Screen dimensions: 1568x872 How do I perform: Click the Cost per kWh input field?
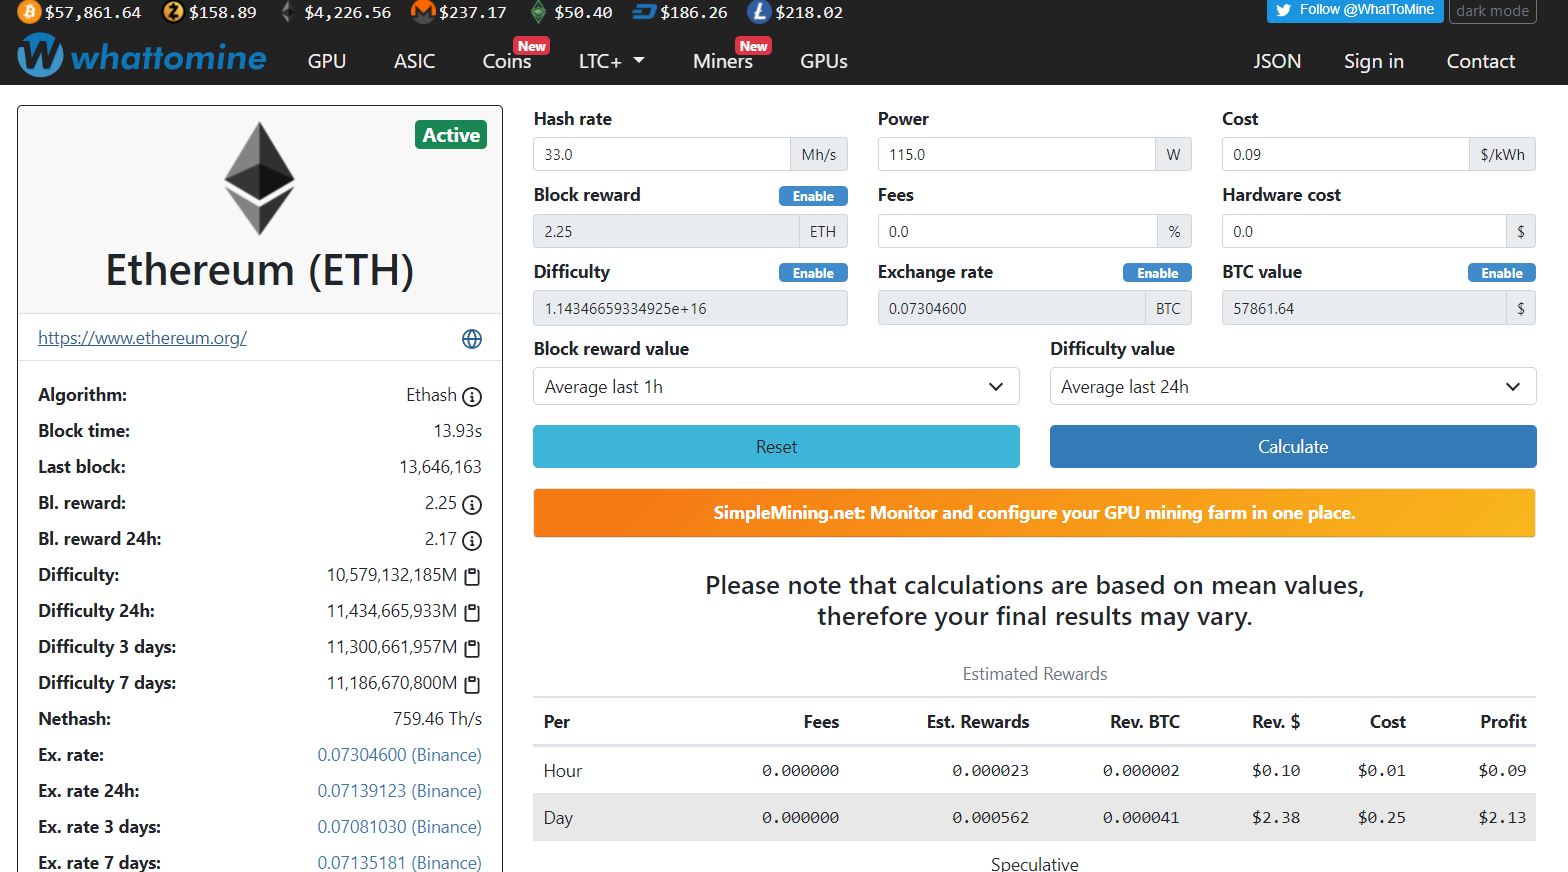click(x=1345, y=154)
